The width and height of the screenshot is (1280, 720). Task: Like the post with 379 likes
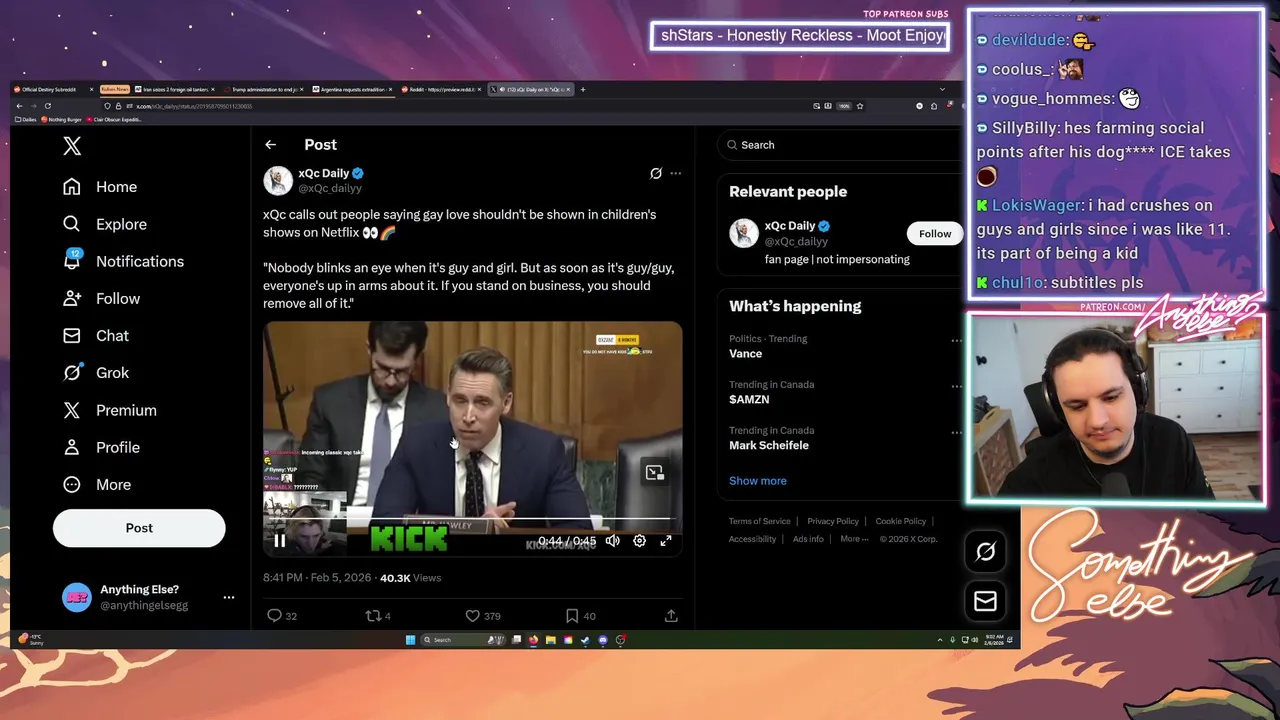pos(472,616)
